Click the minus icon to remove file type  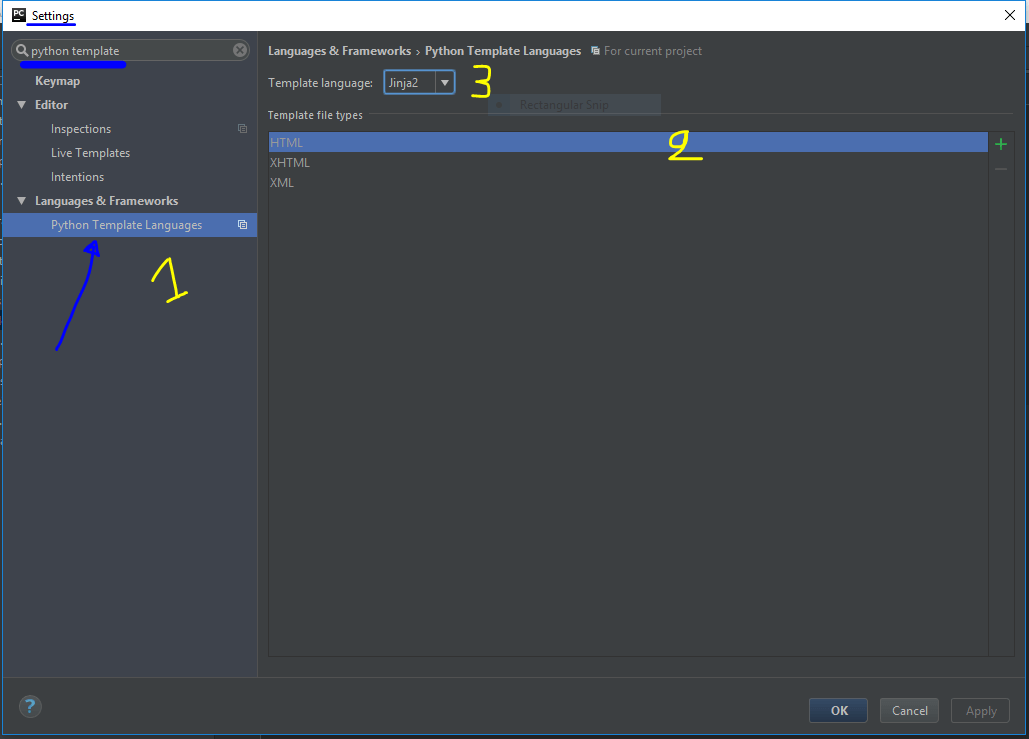[x=1001, y=169]
